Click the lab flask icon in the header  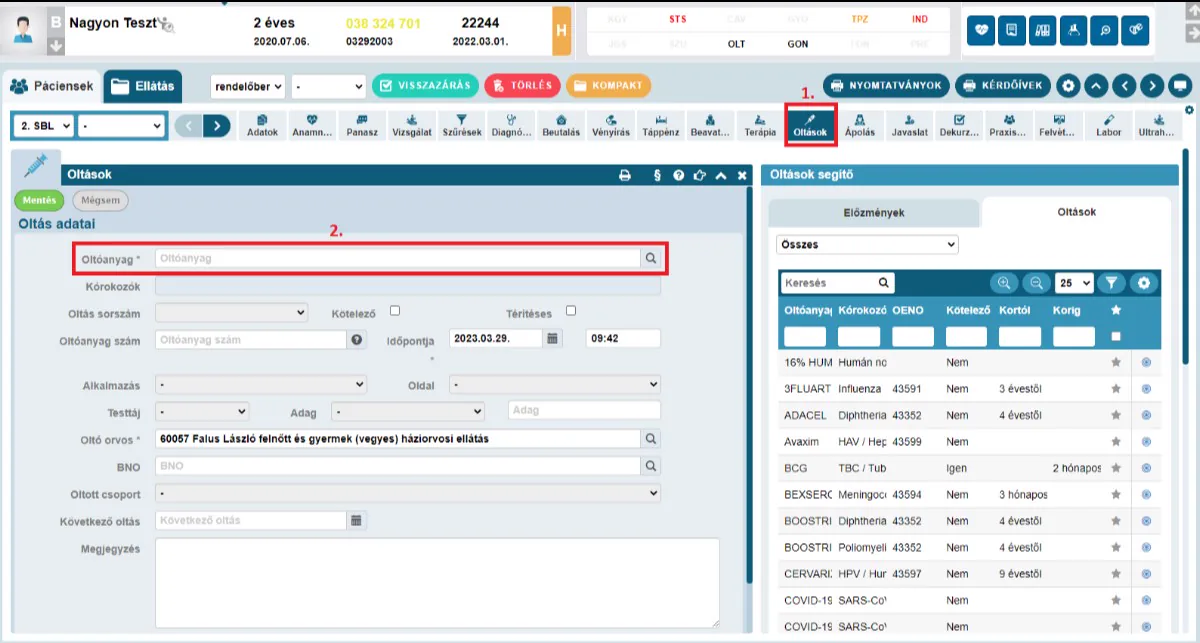click(x=1073, y=30)
